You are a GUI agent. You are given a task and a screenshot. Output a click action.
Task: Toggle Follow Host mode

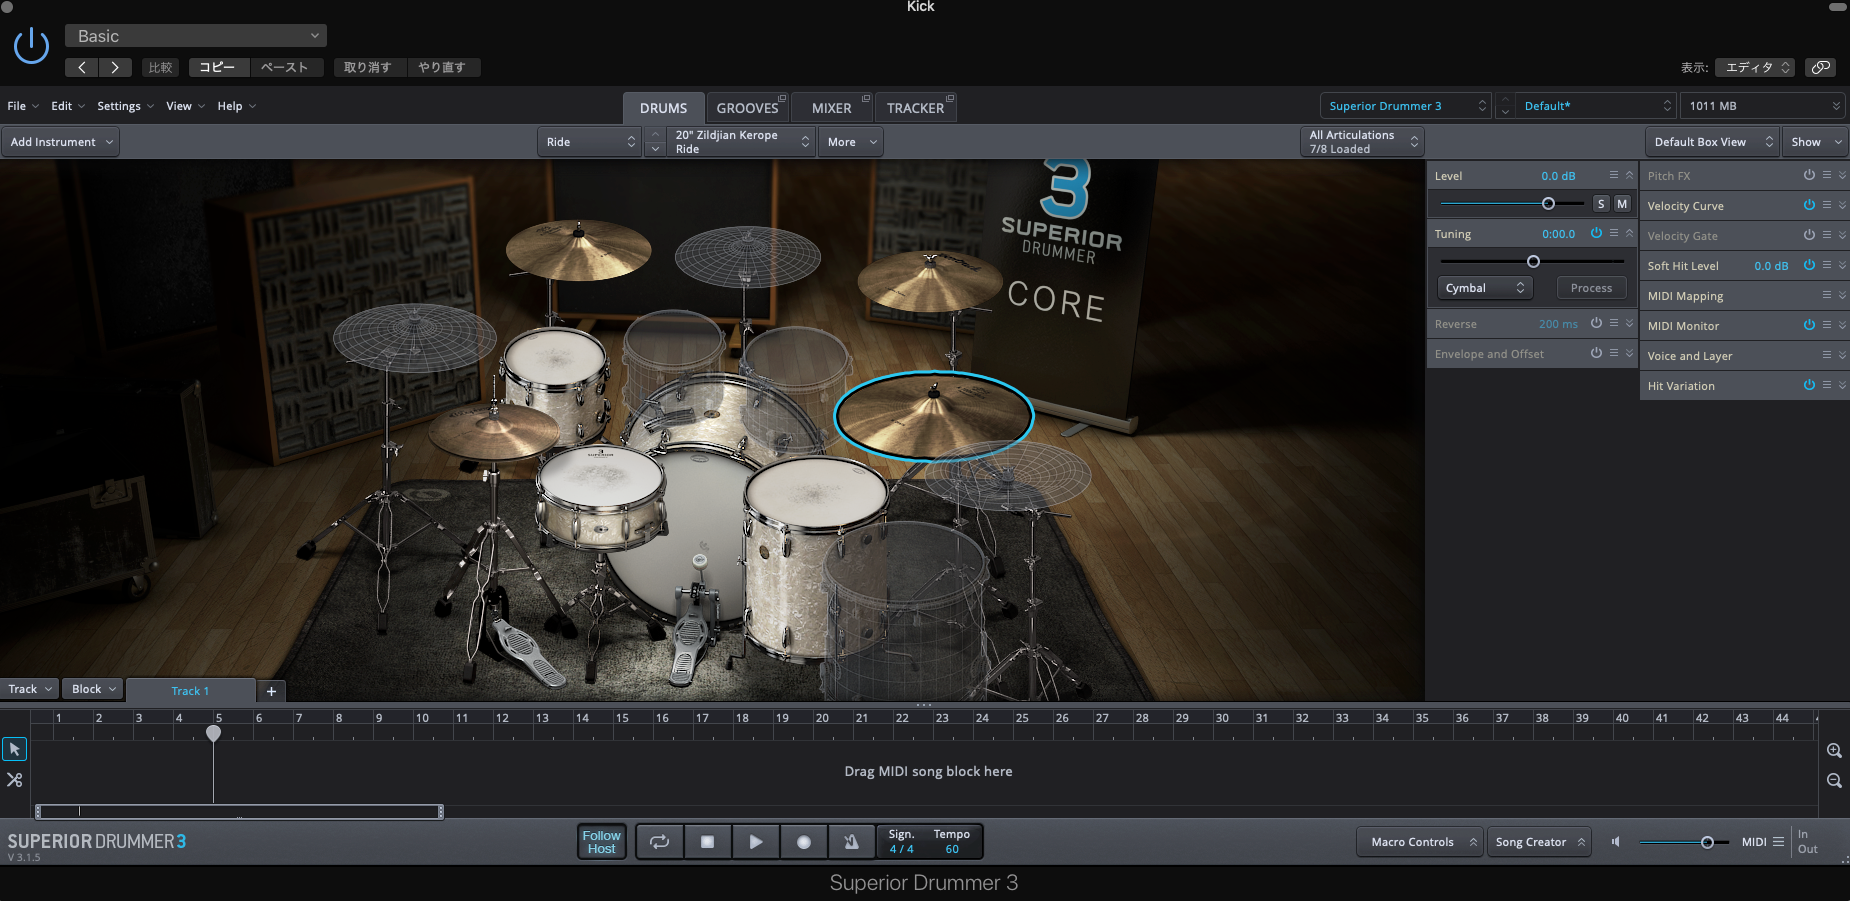click(602, 842)
